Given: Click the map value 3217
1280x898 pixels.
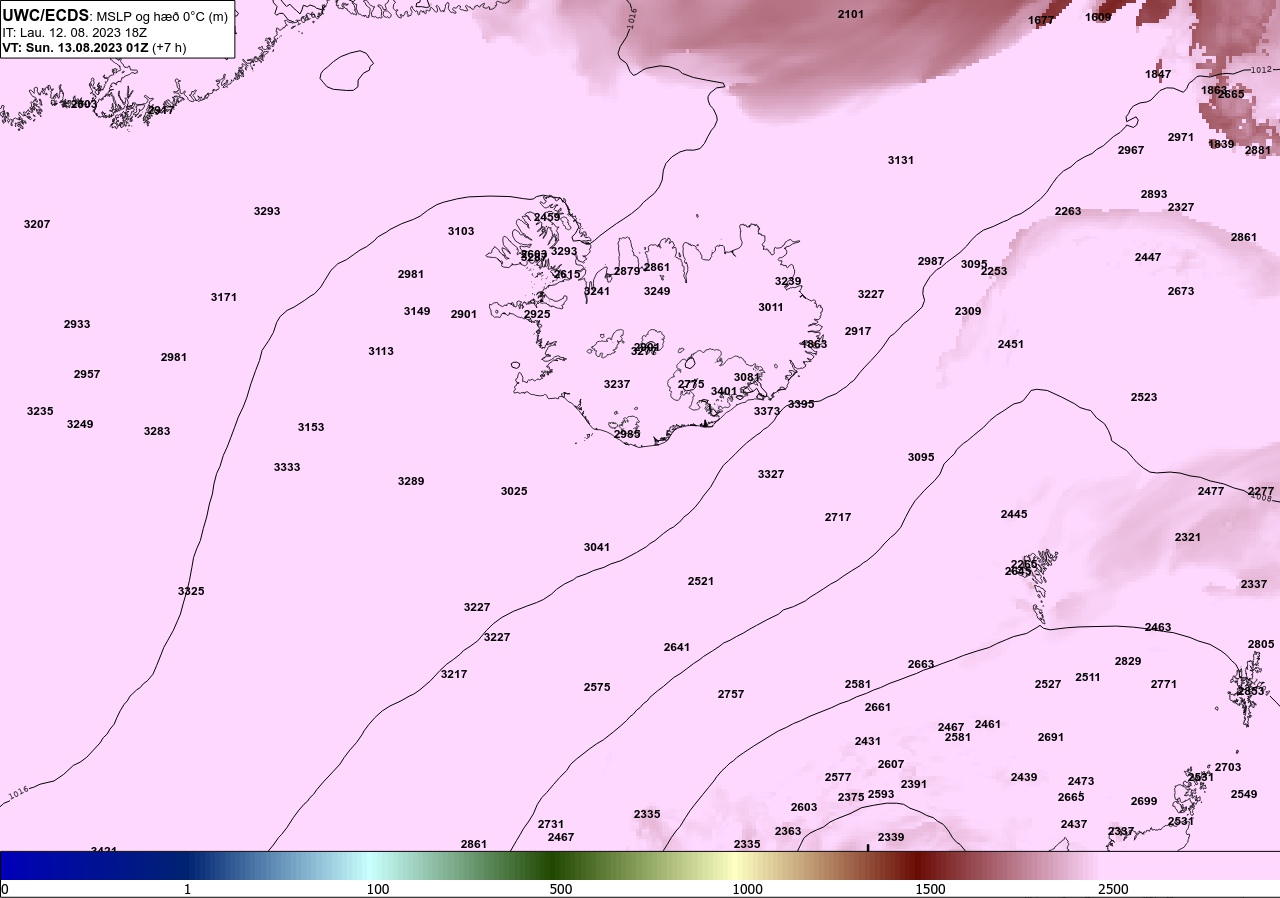Looking at the screenshot, I should coord(454,674).
